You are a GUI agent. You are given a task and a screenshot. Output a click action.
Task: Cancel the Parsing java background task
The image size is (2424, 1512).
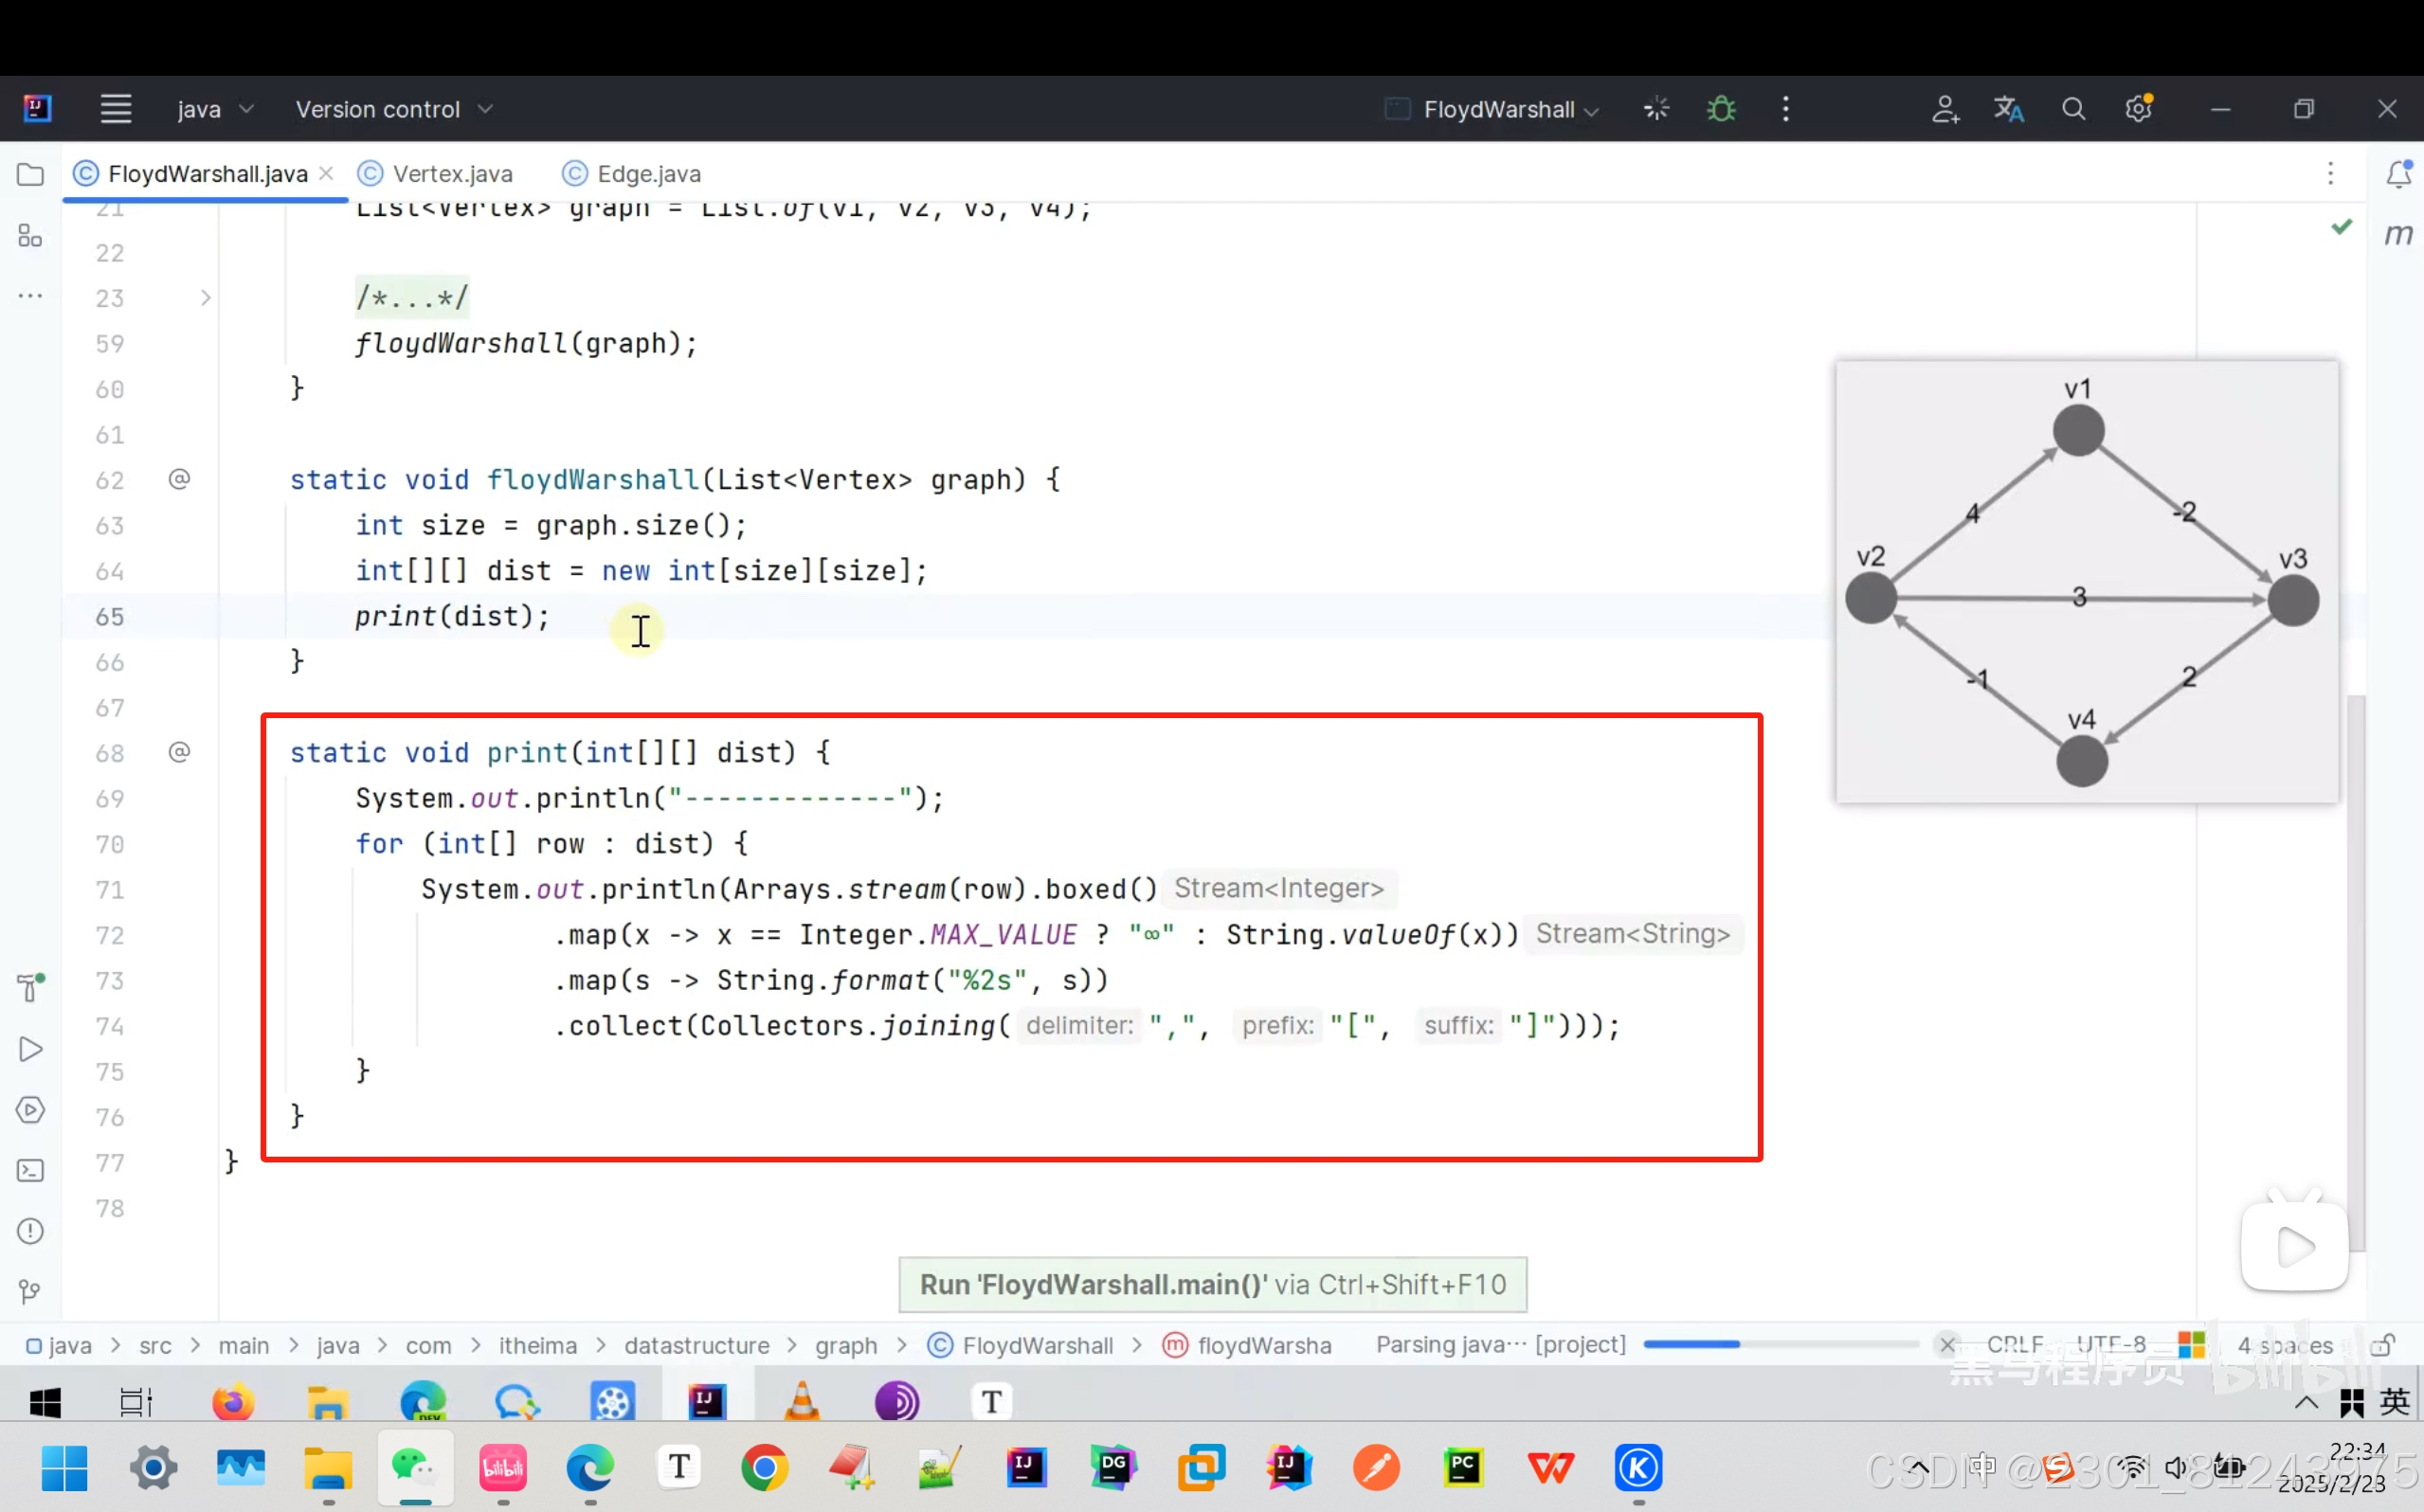1946,1345
